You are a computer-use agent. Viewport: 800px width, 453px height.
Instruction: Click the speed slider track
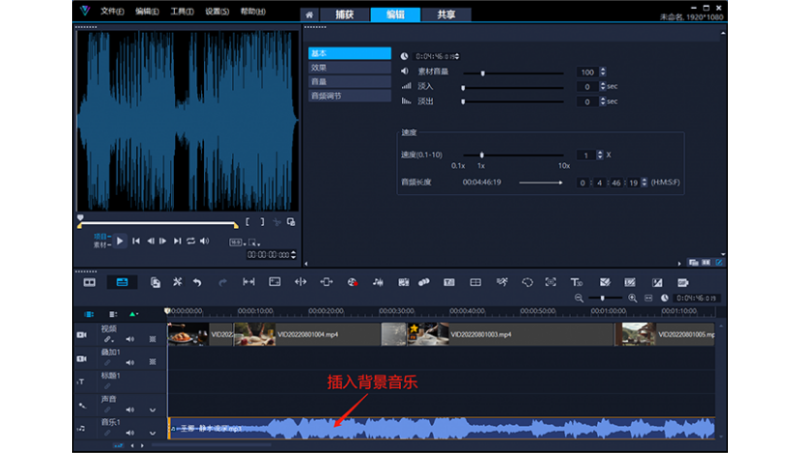(x=513, y=155)
